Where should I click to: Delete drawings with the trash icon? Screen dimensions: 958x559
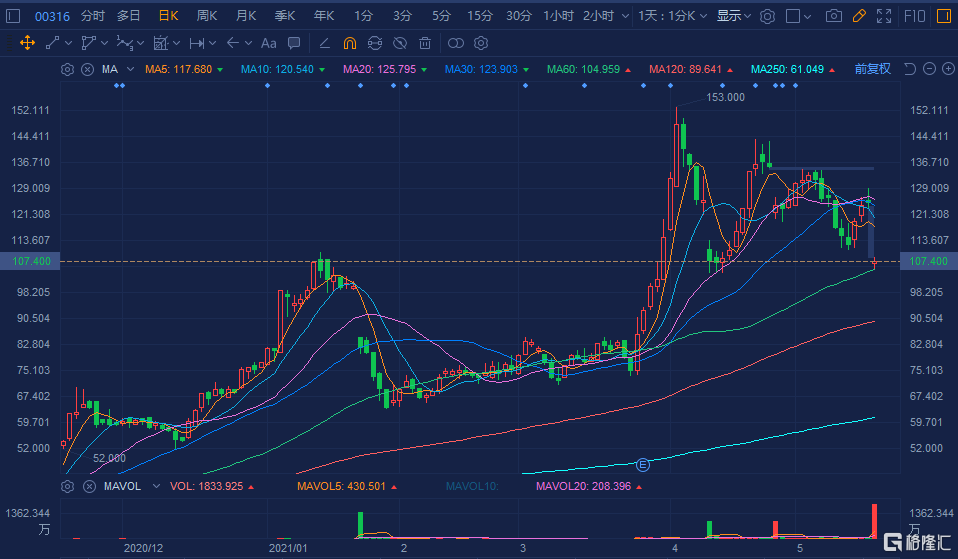tap(425, 43)
